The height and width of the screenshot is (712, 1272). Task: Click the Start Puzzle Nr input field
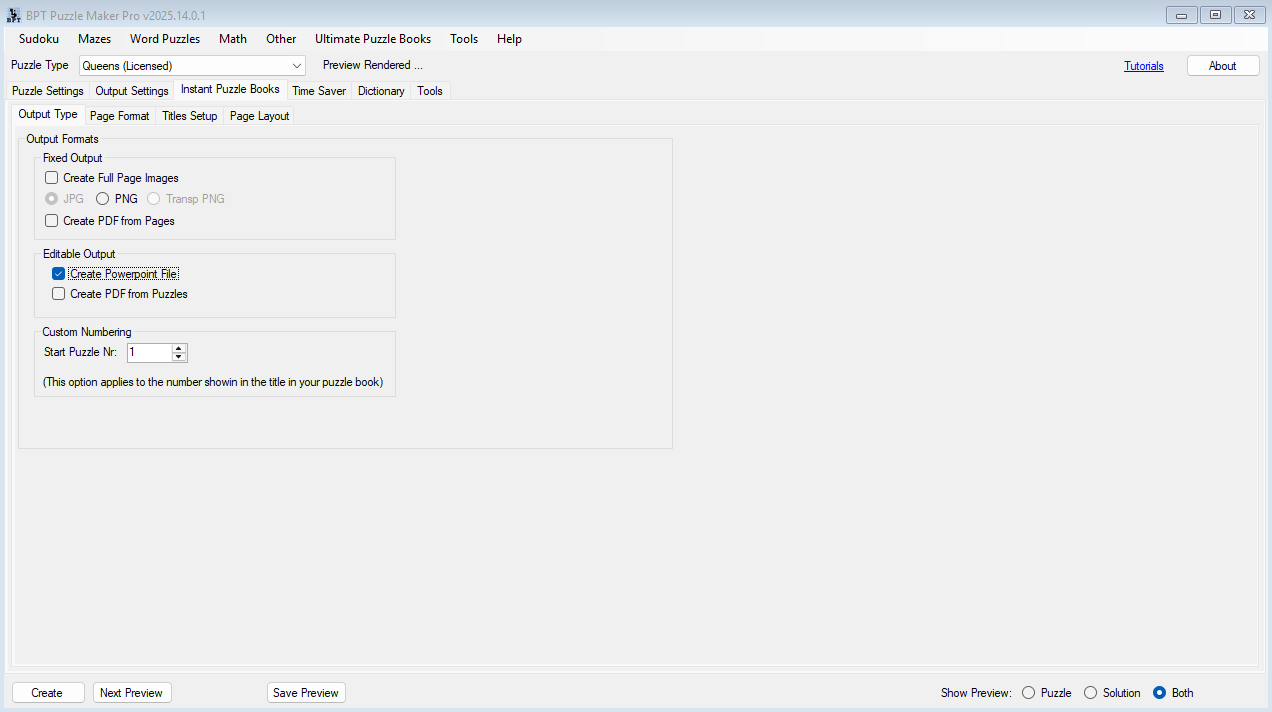(149, 352)
